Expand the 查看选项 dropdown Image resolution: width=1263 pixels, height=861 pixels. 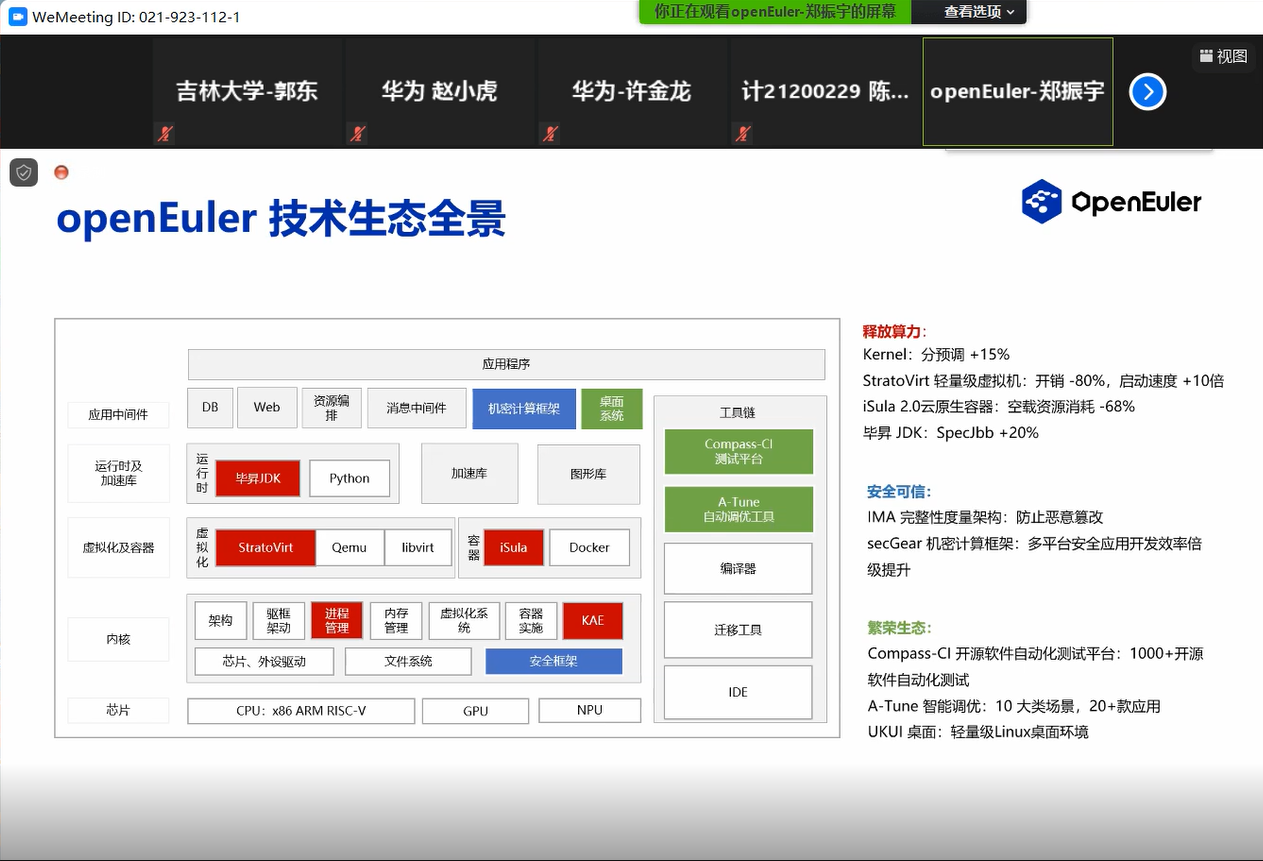pyautogui.click(x=978, y=12)
